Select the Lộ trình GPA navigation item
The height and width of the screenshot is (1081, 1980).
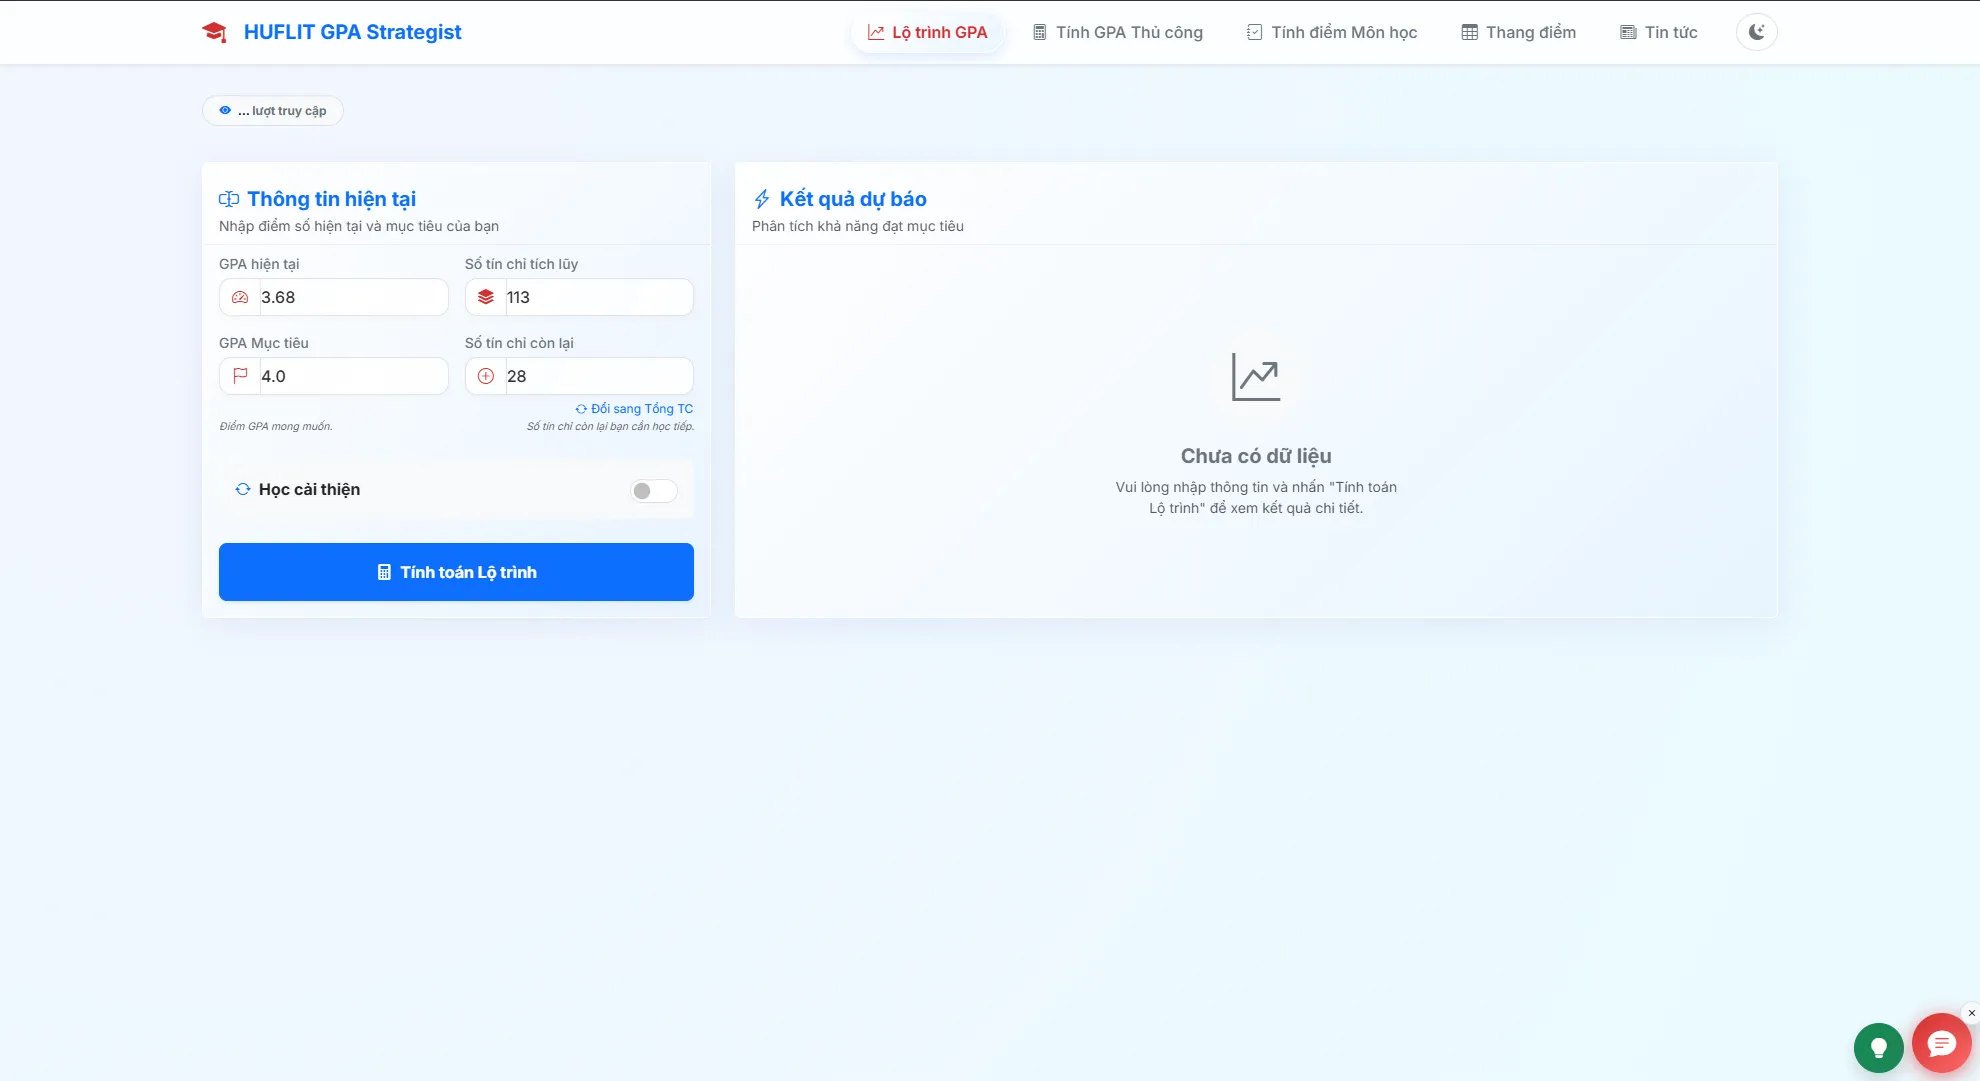(927, 31)
